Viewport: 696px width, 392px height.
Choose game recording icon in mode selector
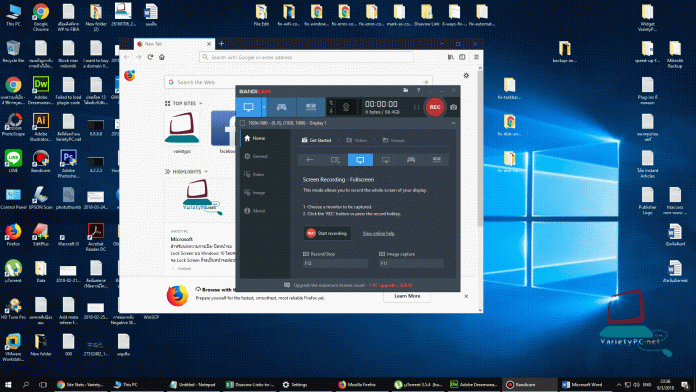pos(411,160)
